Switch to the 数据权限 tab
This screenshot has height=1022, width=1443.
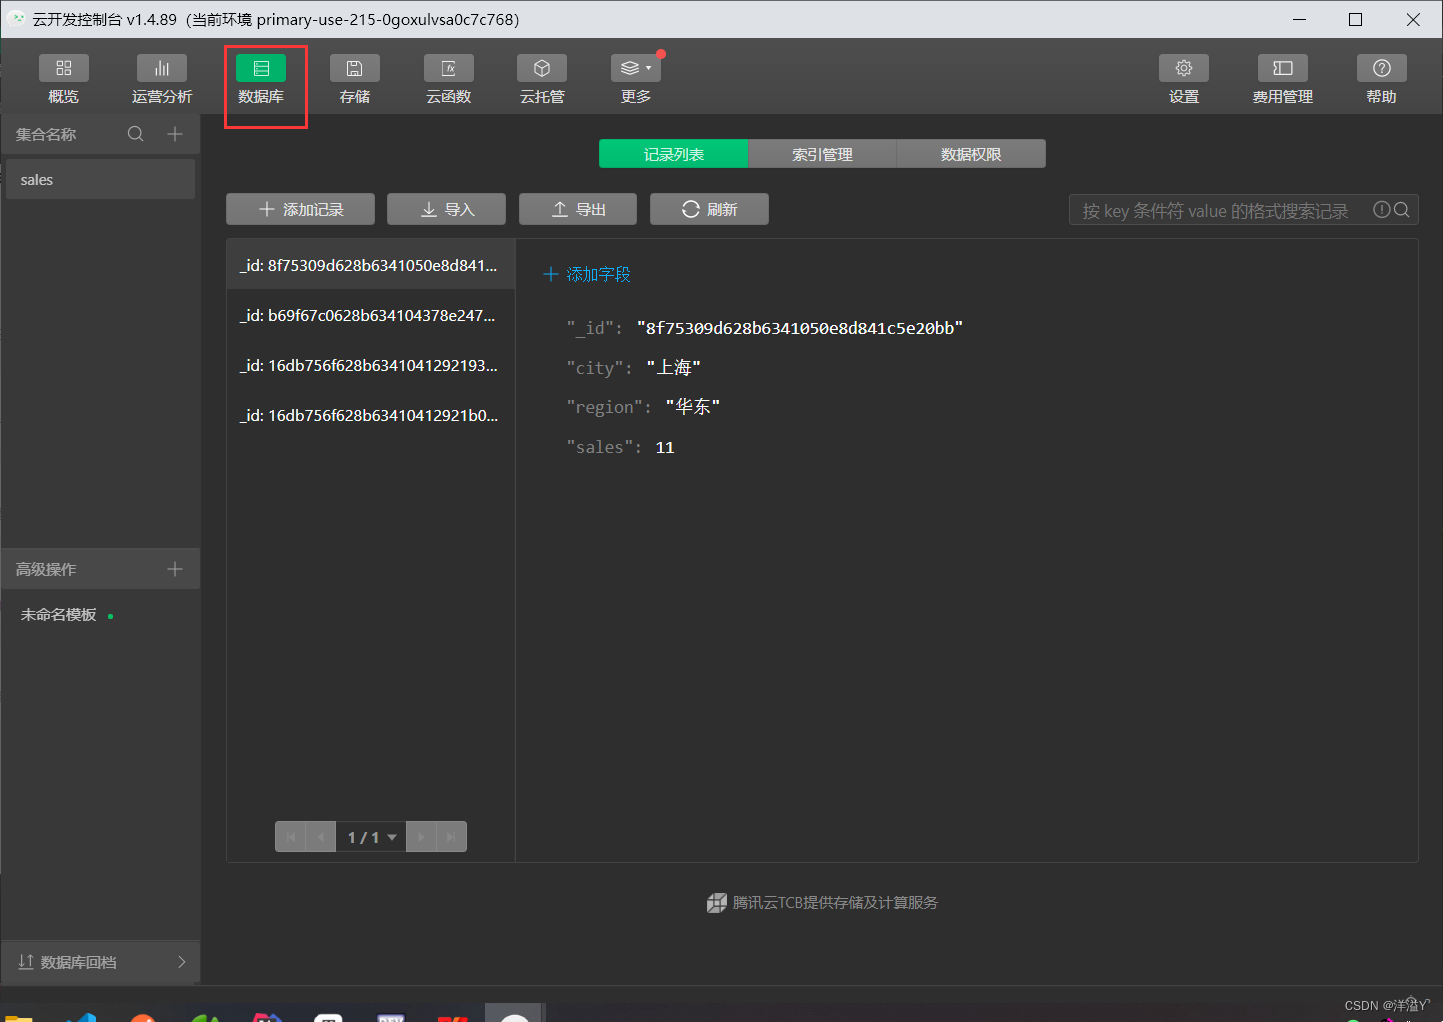click(971, 154)
